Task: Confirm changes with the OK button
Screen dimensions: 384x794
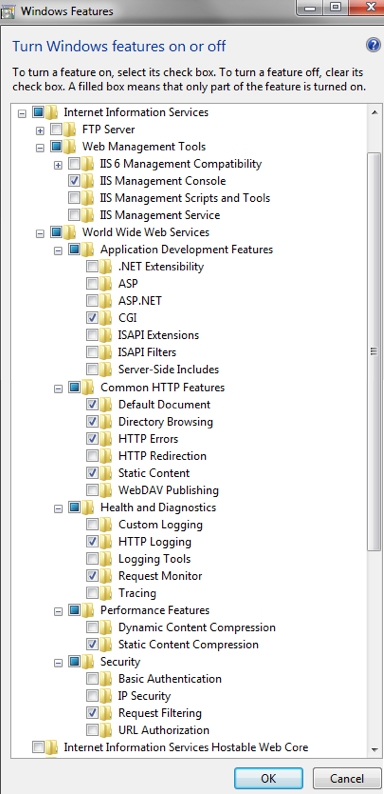Action: click(268, 778)
